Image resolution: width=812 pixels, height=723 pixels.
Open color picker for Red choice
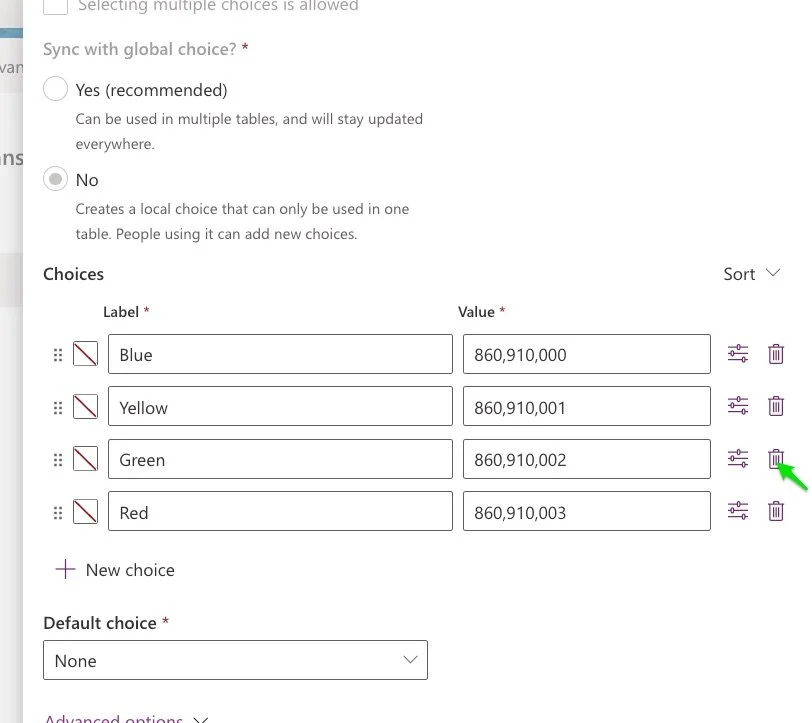pyautogui.click(x=85, y=512)
